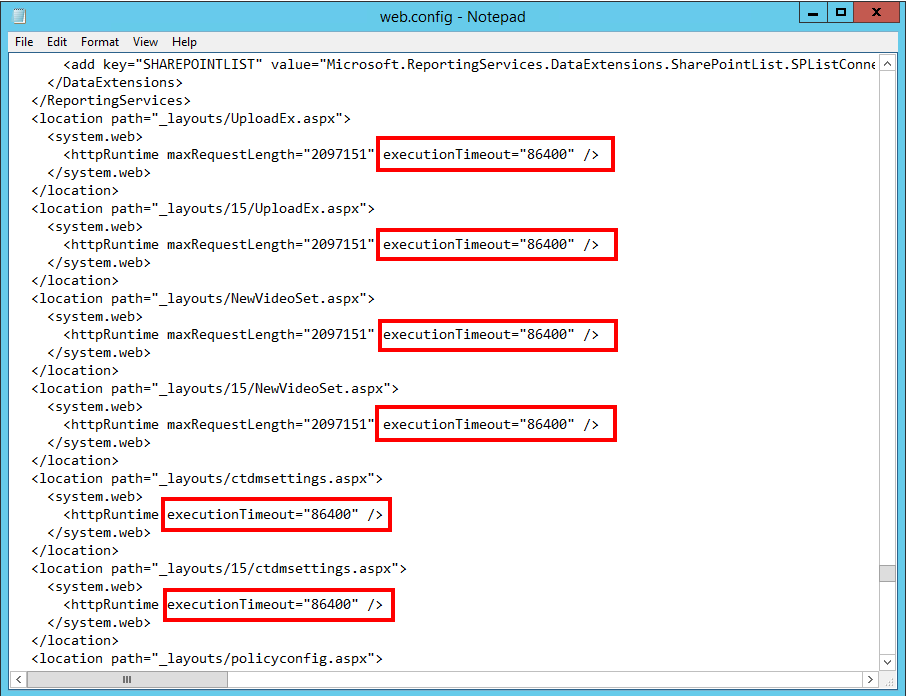The height and width of the screenshot is (696, 906).
Task: Open the Edit menu
Action: click(57, 42)
